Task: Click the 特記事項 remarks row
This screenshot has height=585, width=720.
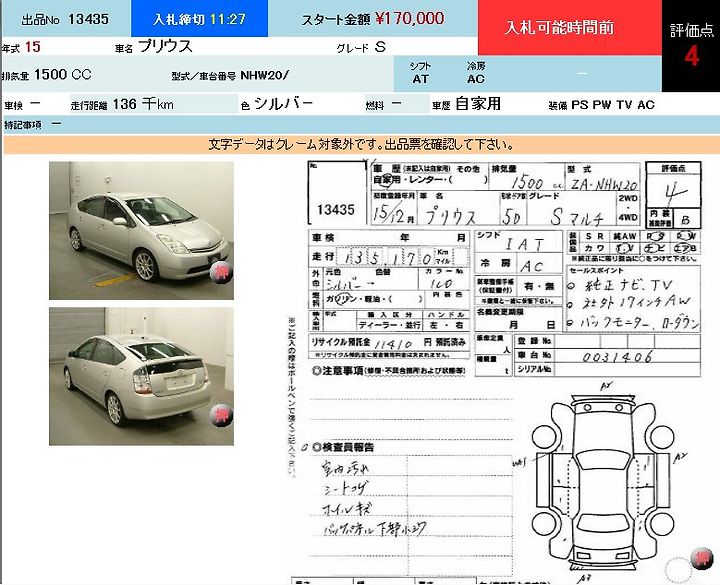Action: (360, 124)
